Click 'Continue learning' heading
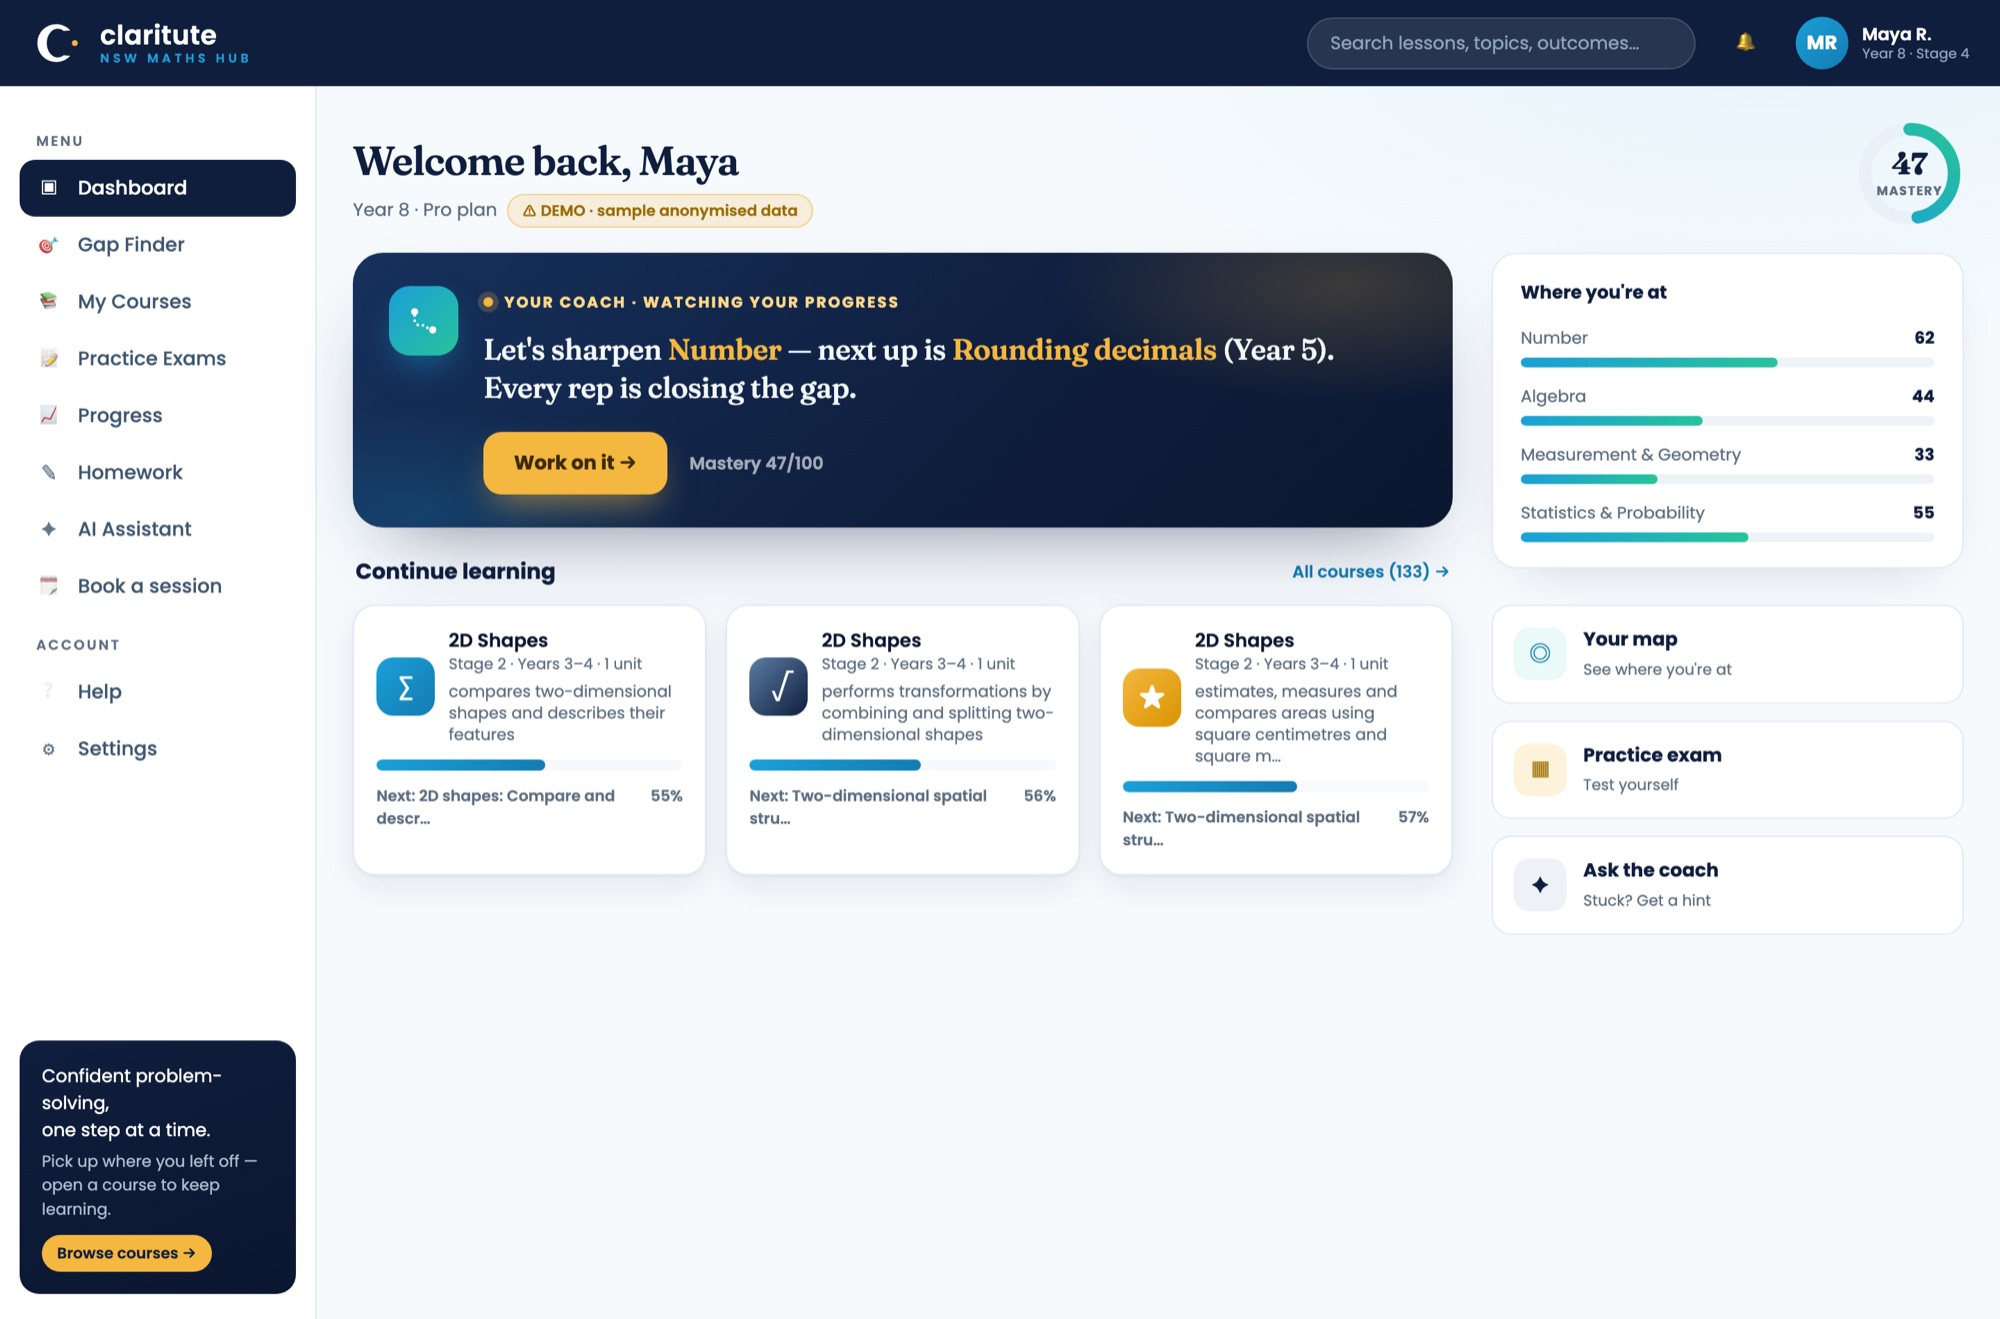Screen dimensions: 2000x1319 (455, 571)
